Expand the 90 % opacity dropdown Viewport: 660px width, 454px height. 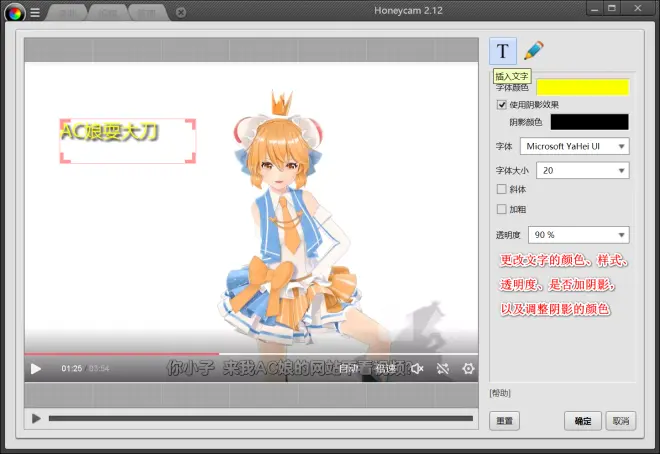click(x=578, y=235)
